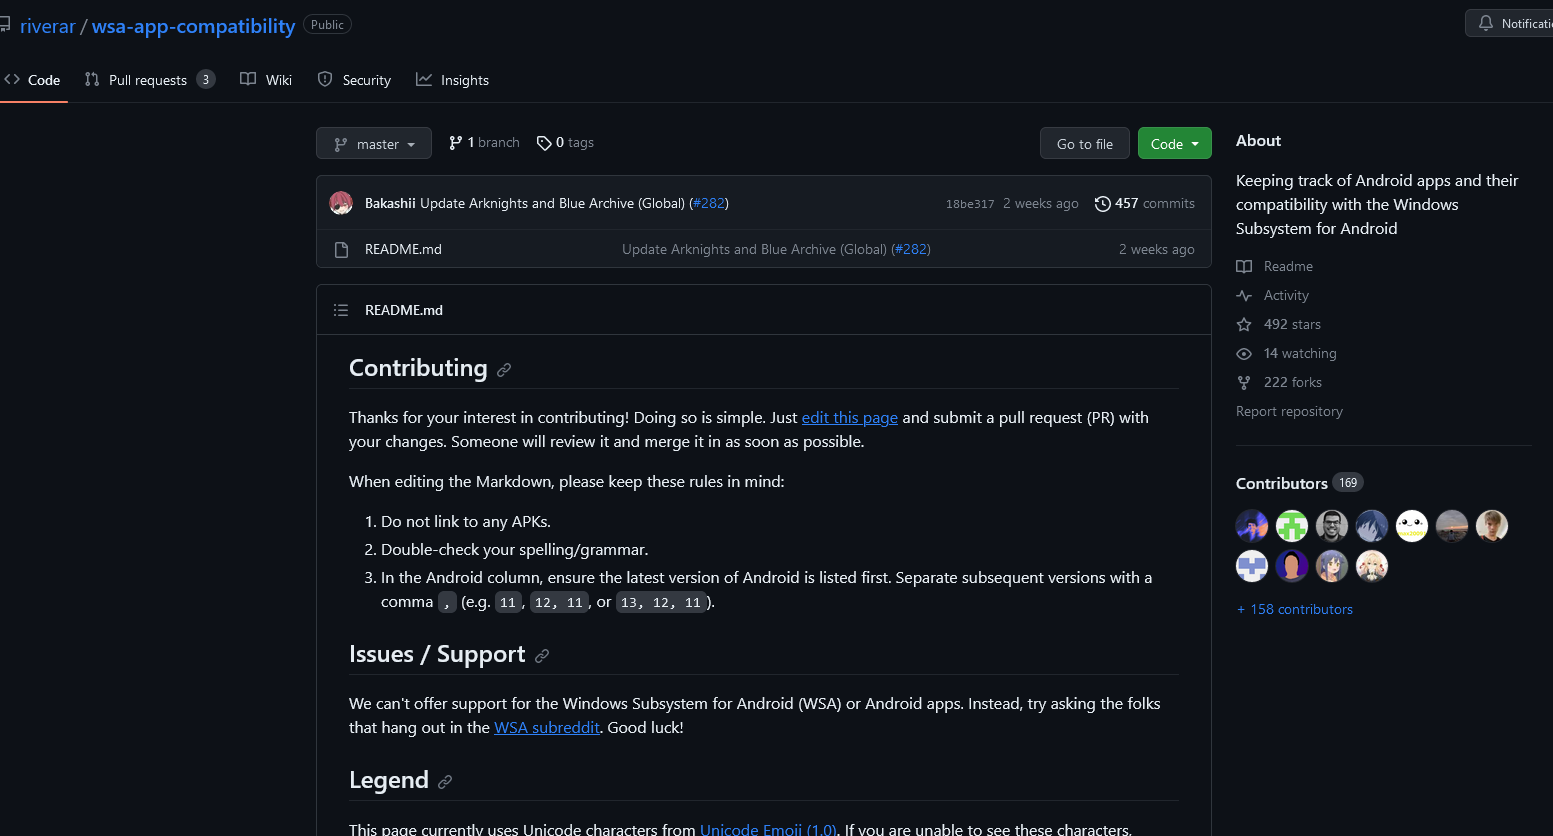Click the Legend heading anchor link icon

pyautogui.click(x=445, y=782)
